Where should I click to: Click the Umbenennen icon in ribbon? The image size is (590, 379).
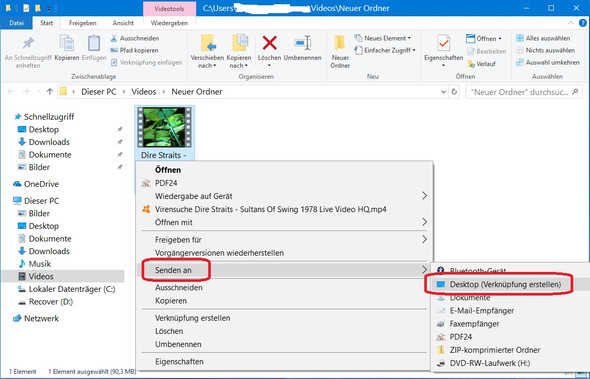click(303, 43)
